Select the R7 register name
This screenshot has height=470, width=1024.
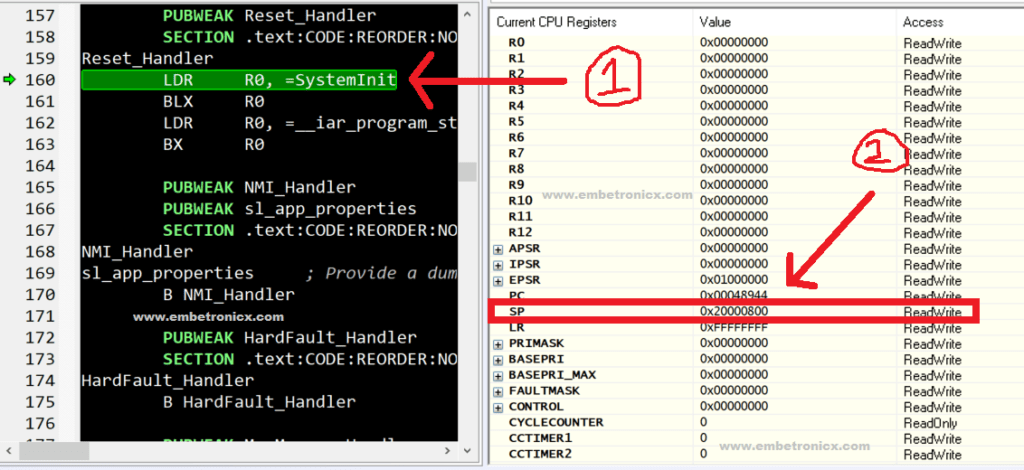pos(517,153)
